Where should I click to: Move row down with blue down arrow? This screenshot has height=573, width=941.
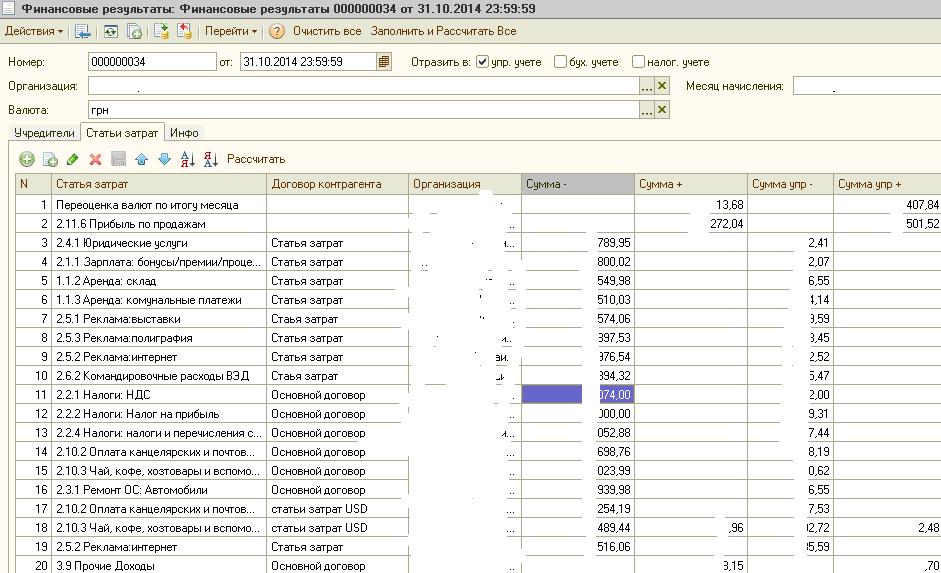pyautogui.click(x=164, y=159)
